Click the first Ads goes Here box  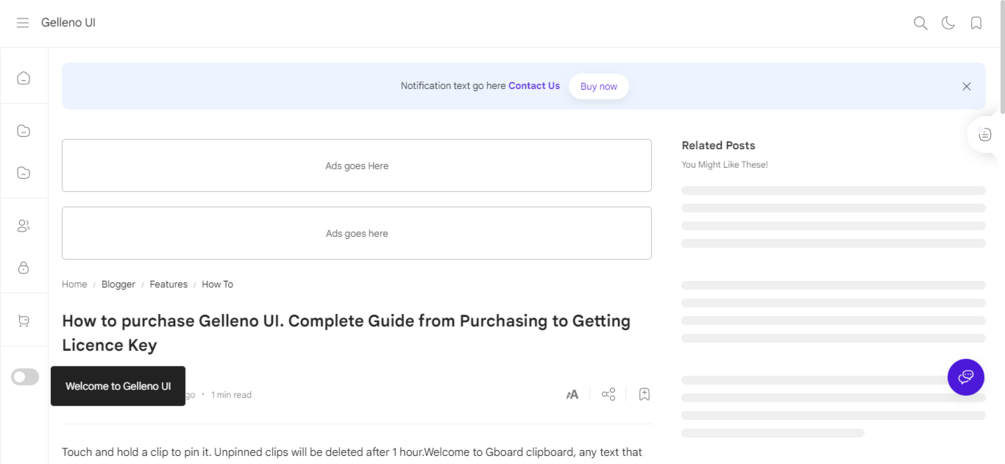[x=357, y=166]
